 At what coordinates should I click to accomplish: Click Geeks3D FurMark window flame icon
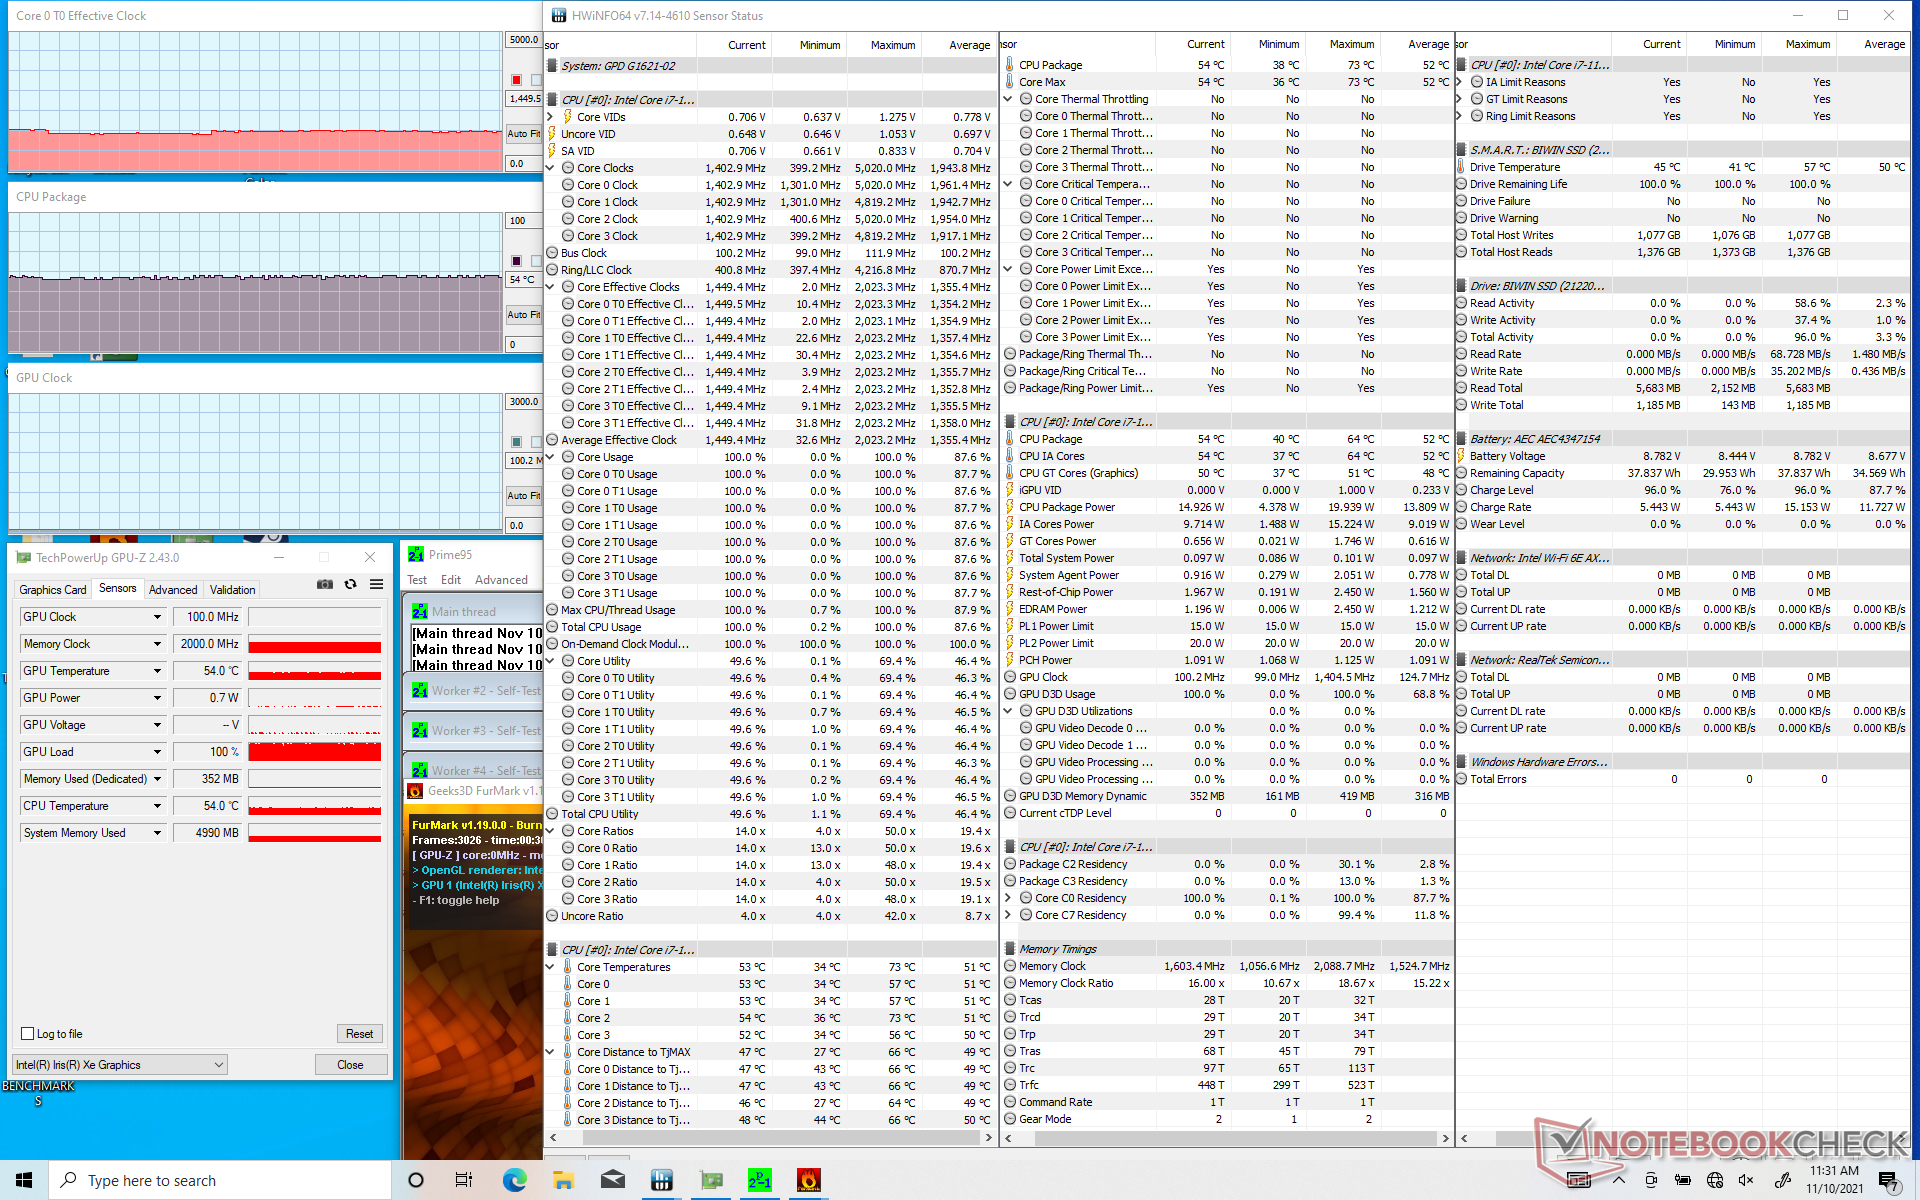pos(415,791)
